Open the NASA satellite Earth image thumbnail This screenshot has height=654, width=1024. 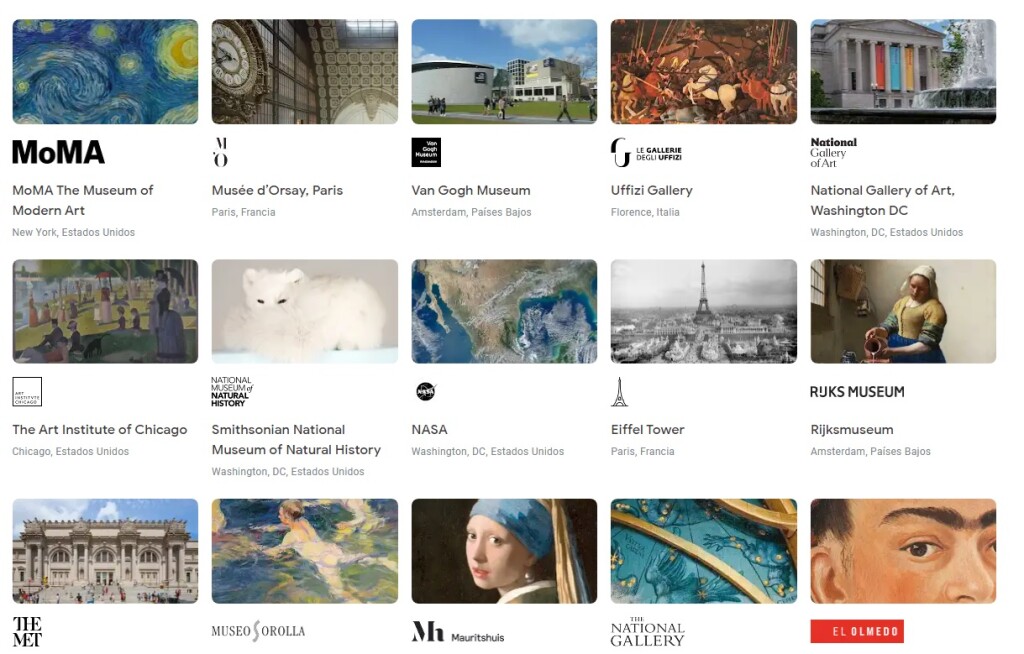[x=504, y=311]
